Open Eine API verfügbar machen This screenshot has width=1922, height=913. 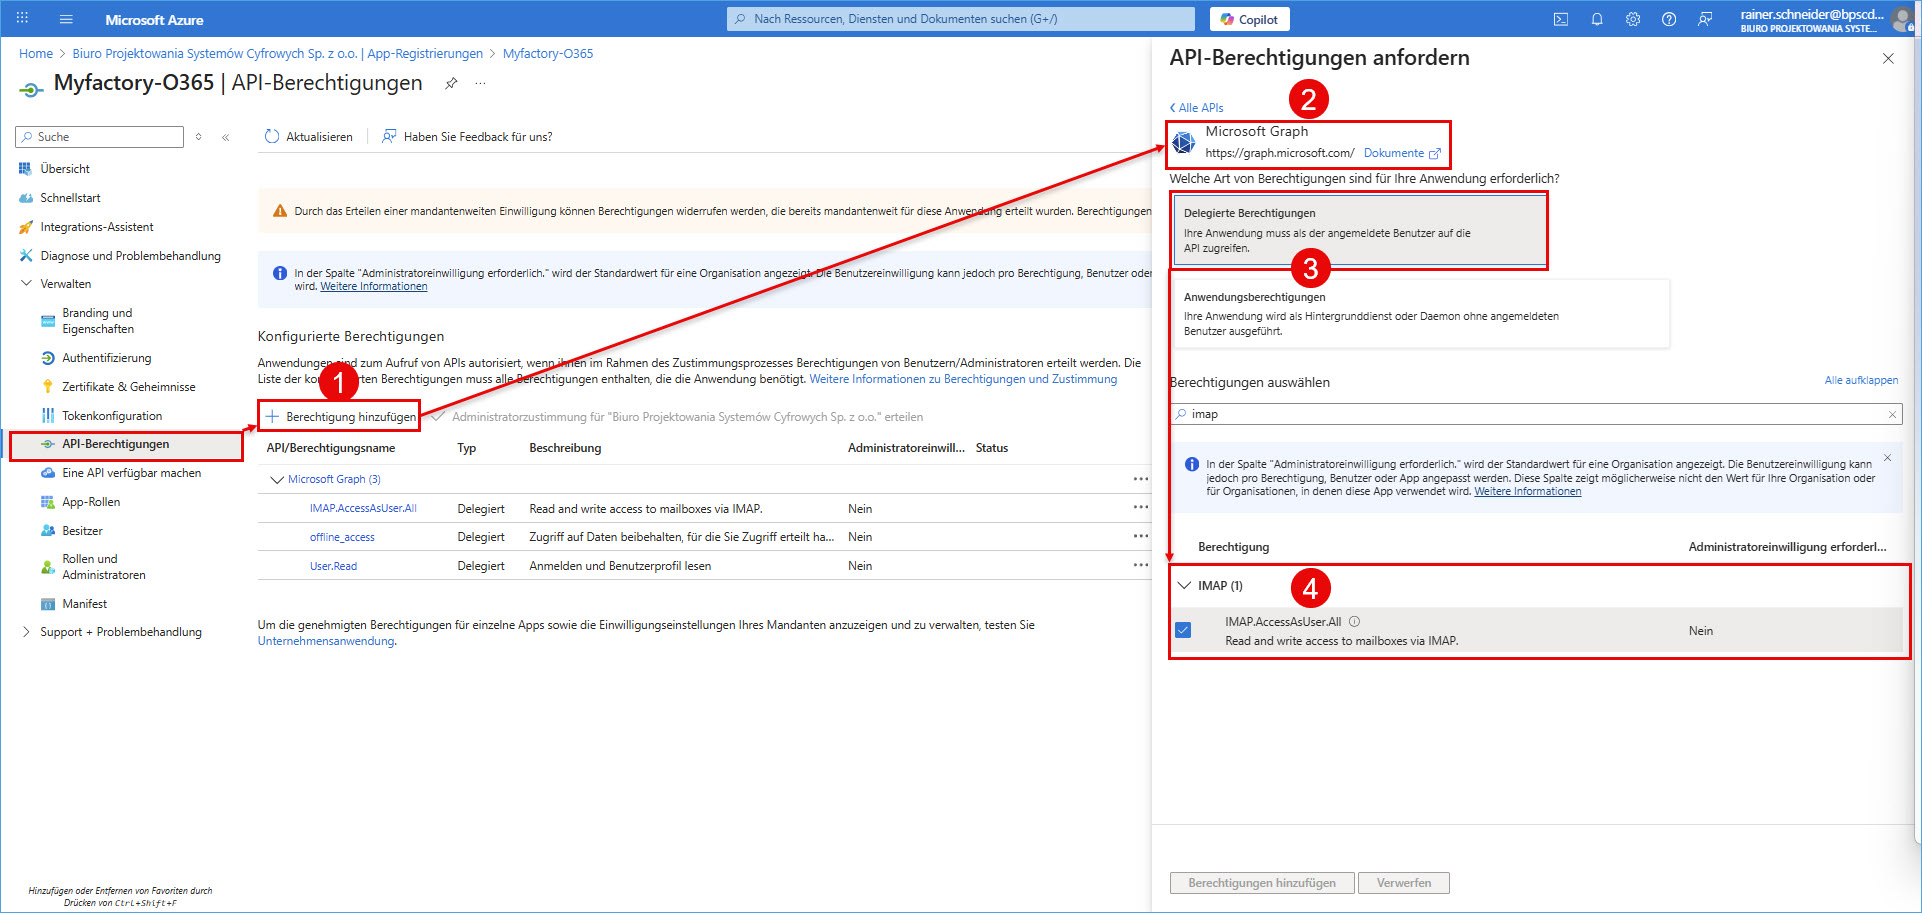(x=132, y=473)
